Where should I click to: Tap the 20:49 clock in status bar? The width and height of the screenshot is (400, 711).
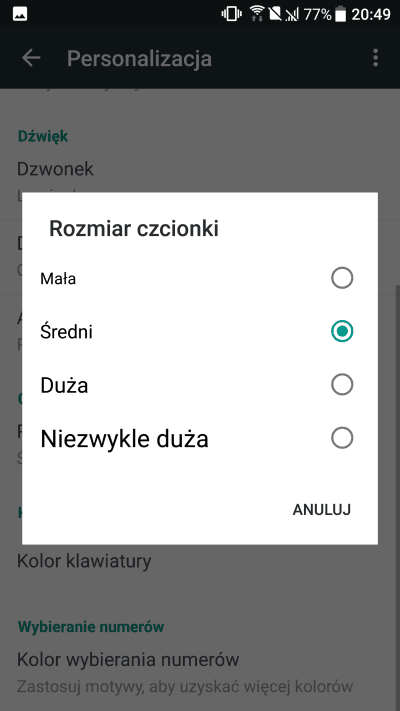pos(371,15)
